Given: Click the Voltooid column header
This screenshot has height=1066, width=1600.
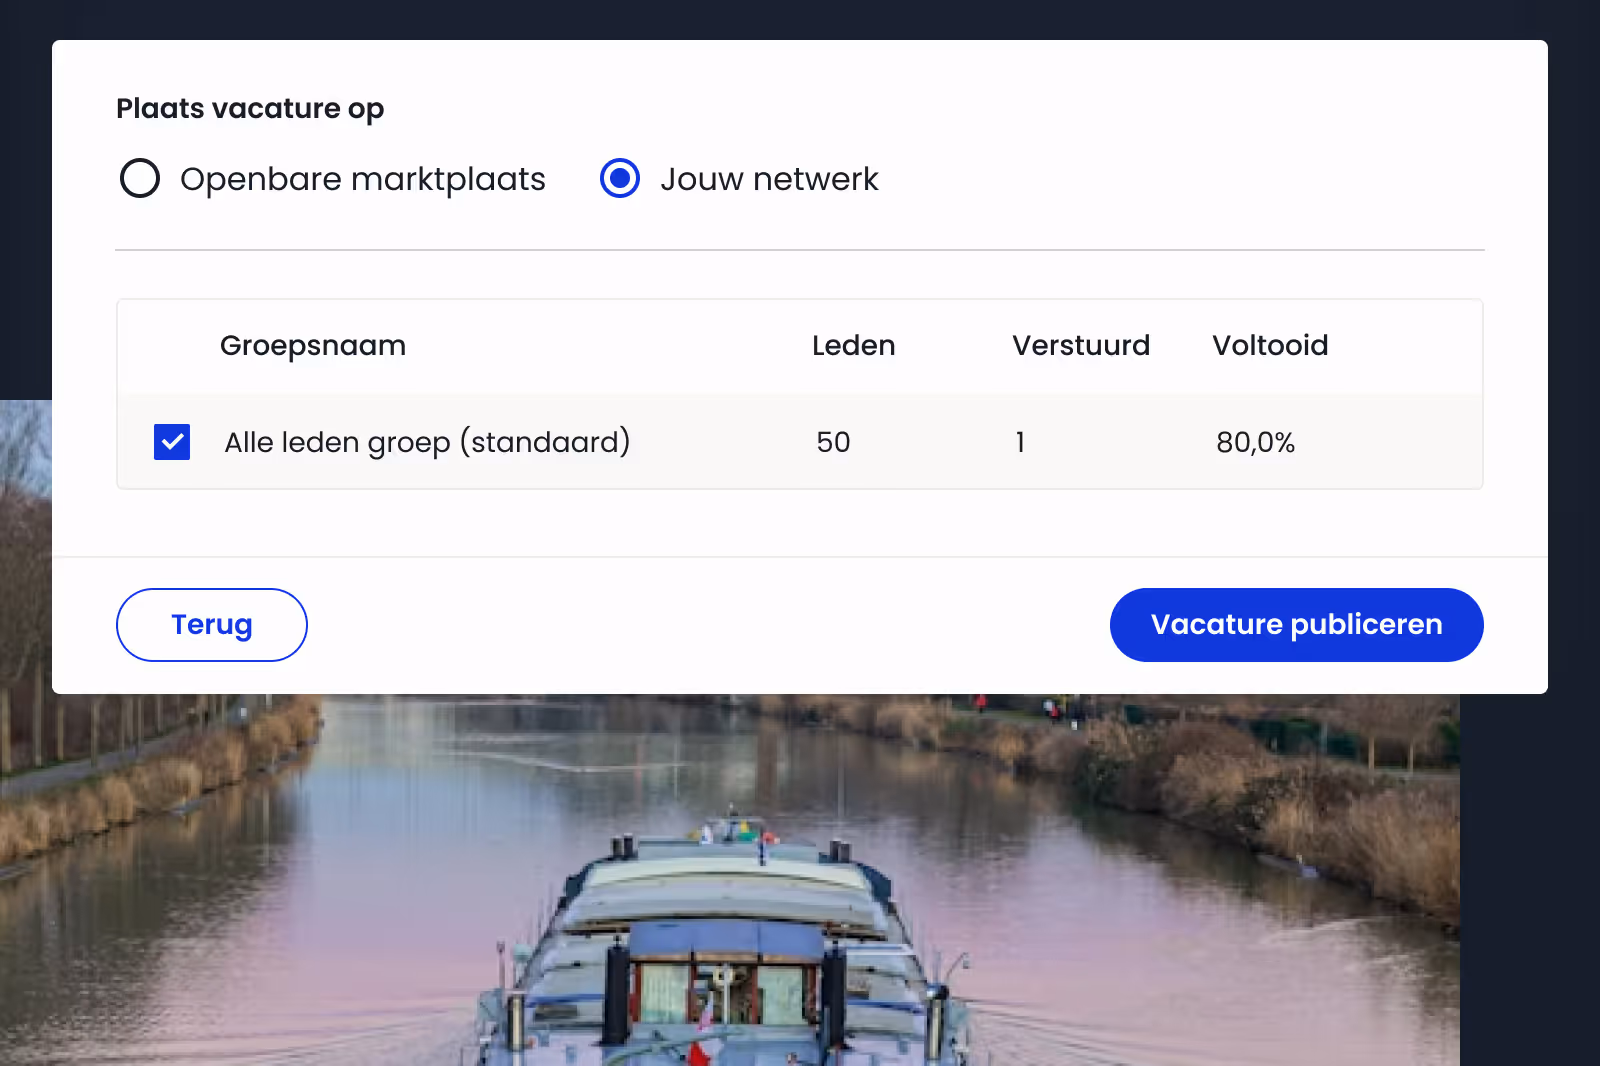Looking at the screenshot, I should click(x=1270, y=346).
